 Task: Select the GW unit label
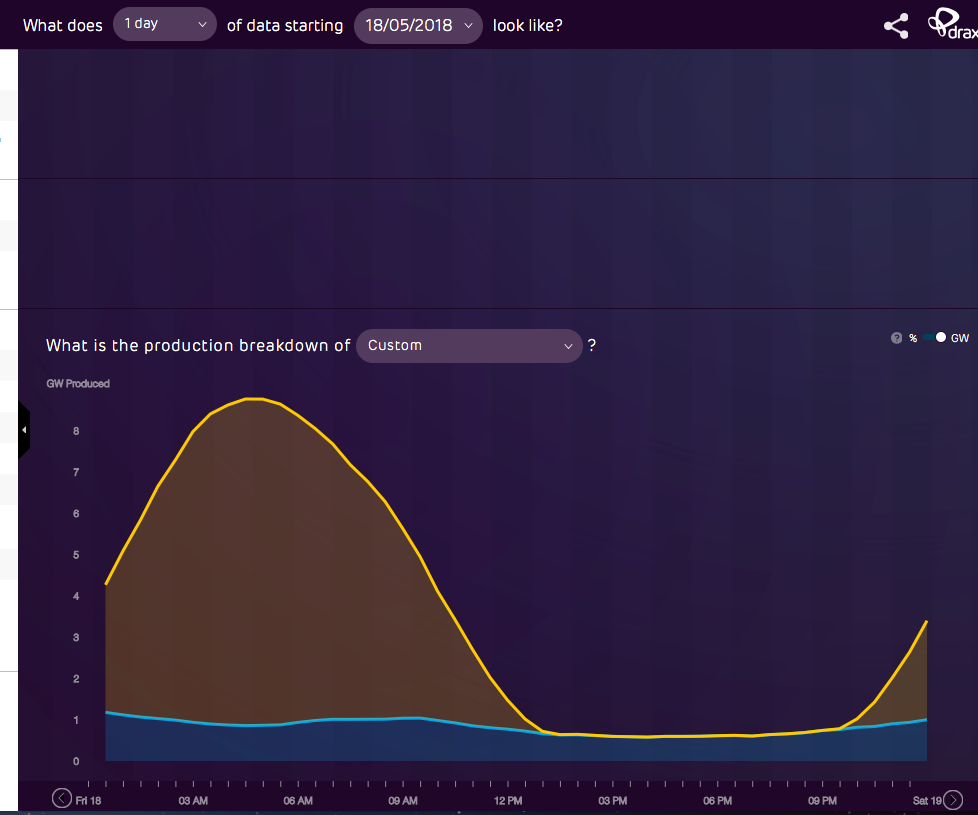960,338
